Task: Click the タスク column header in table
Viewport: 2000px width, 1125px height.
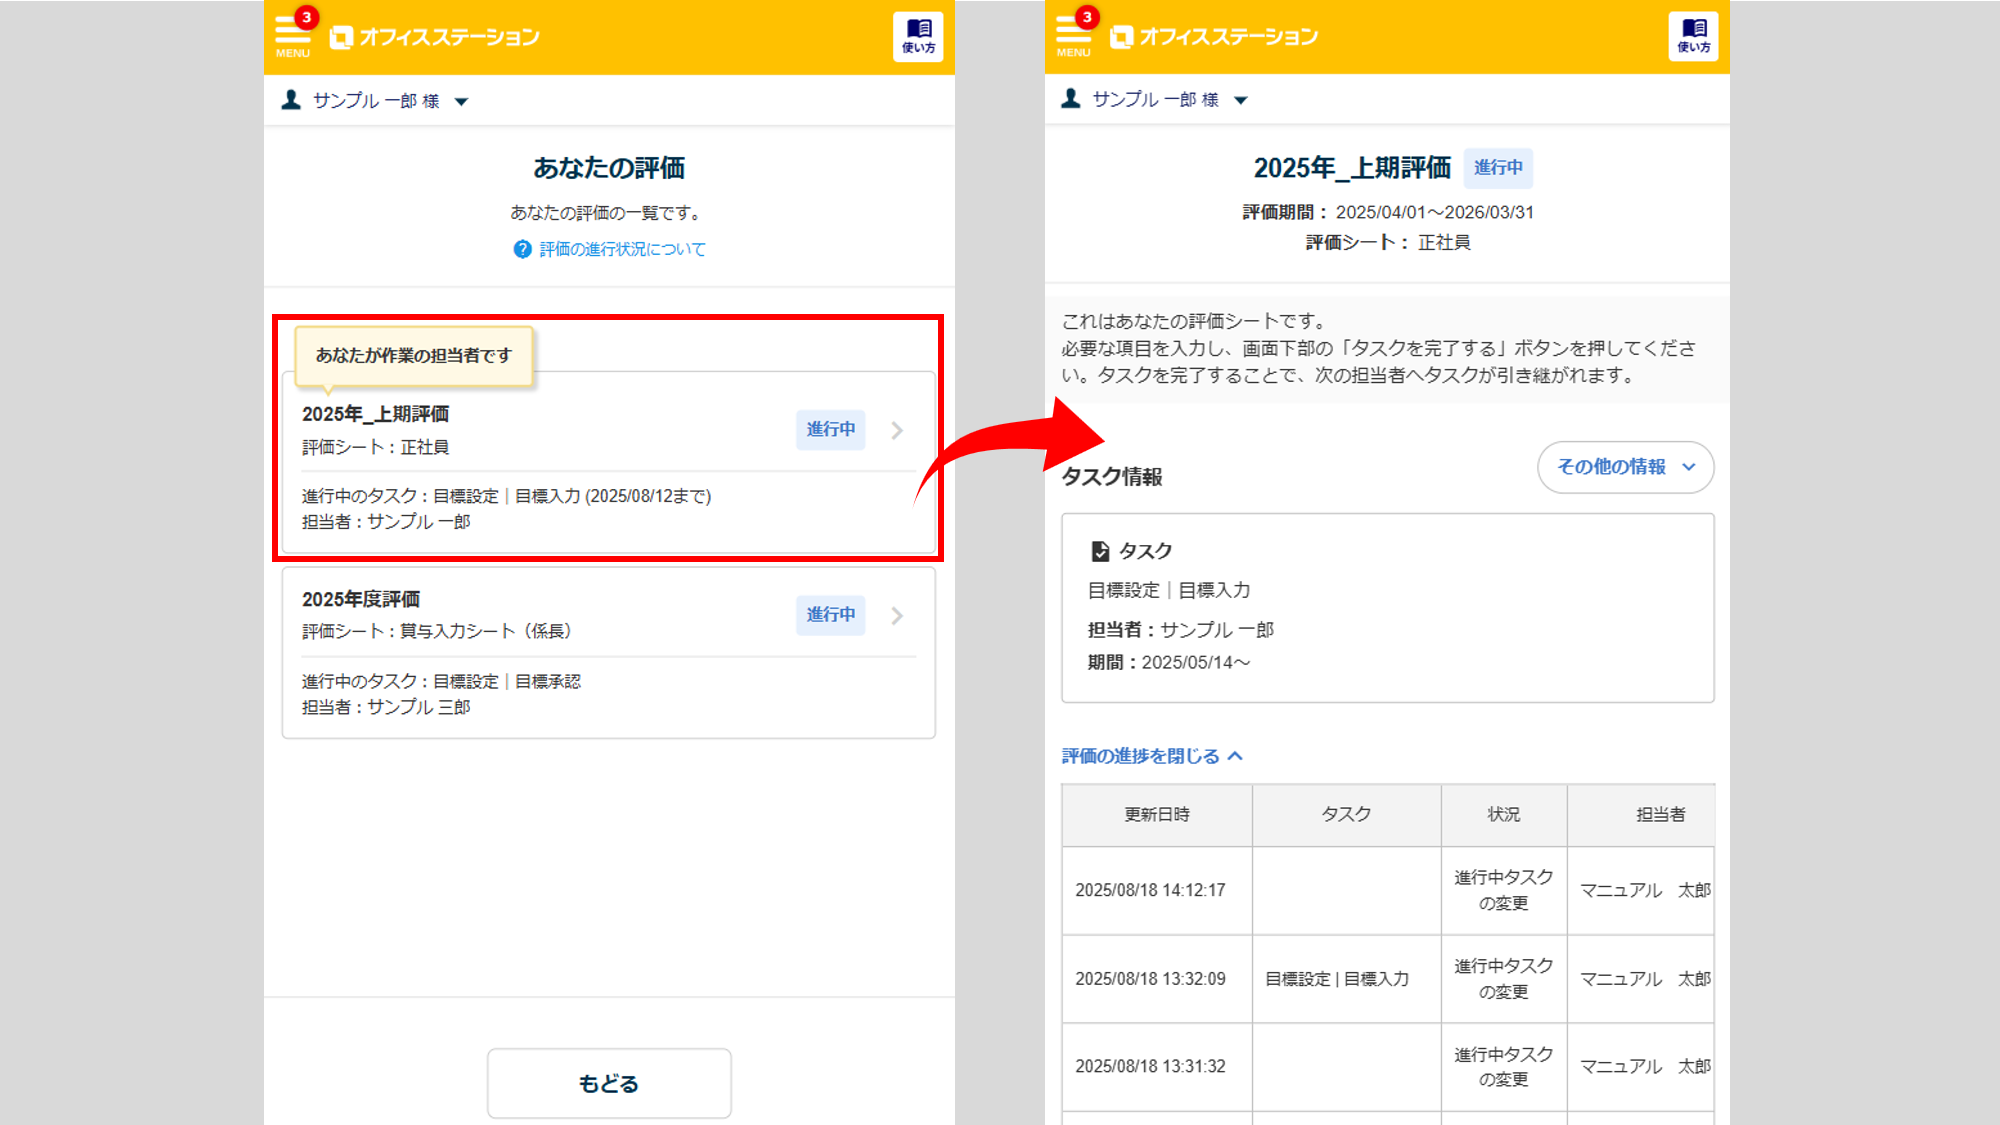Action: pyautogui.click(x=1346, y=815)
